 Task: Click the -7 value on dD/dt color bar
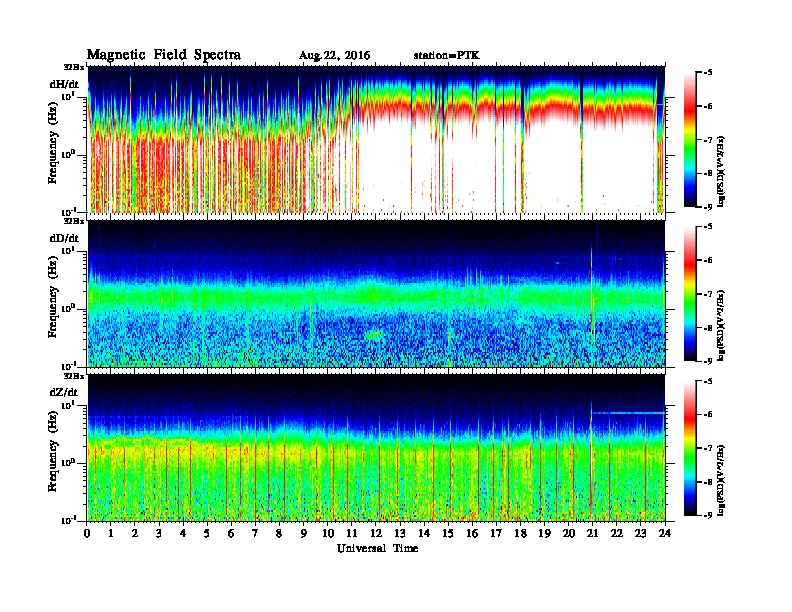708,293
